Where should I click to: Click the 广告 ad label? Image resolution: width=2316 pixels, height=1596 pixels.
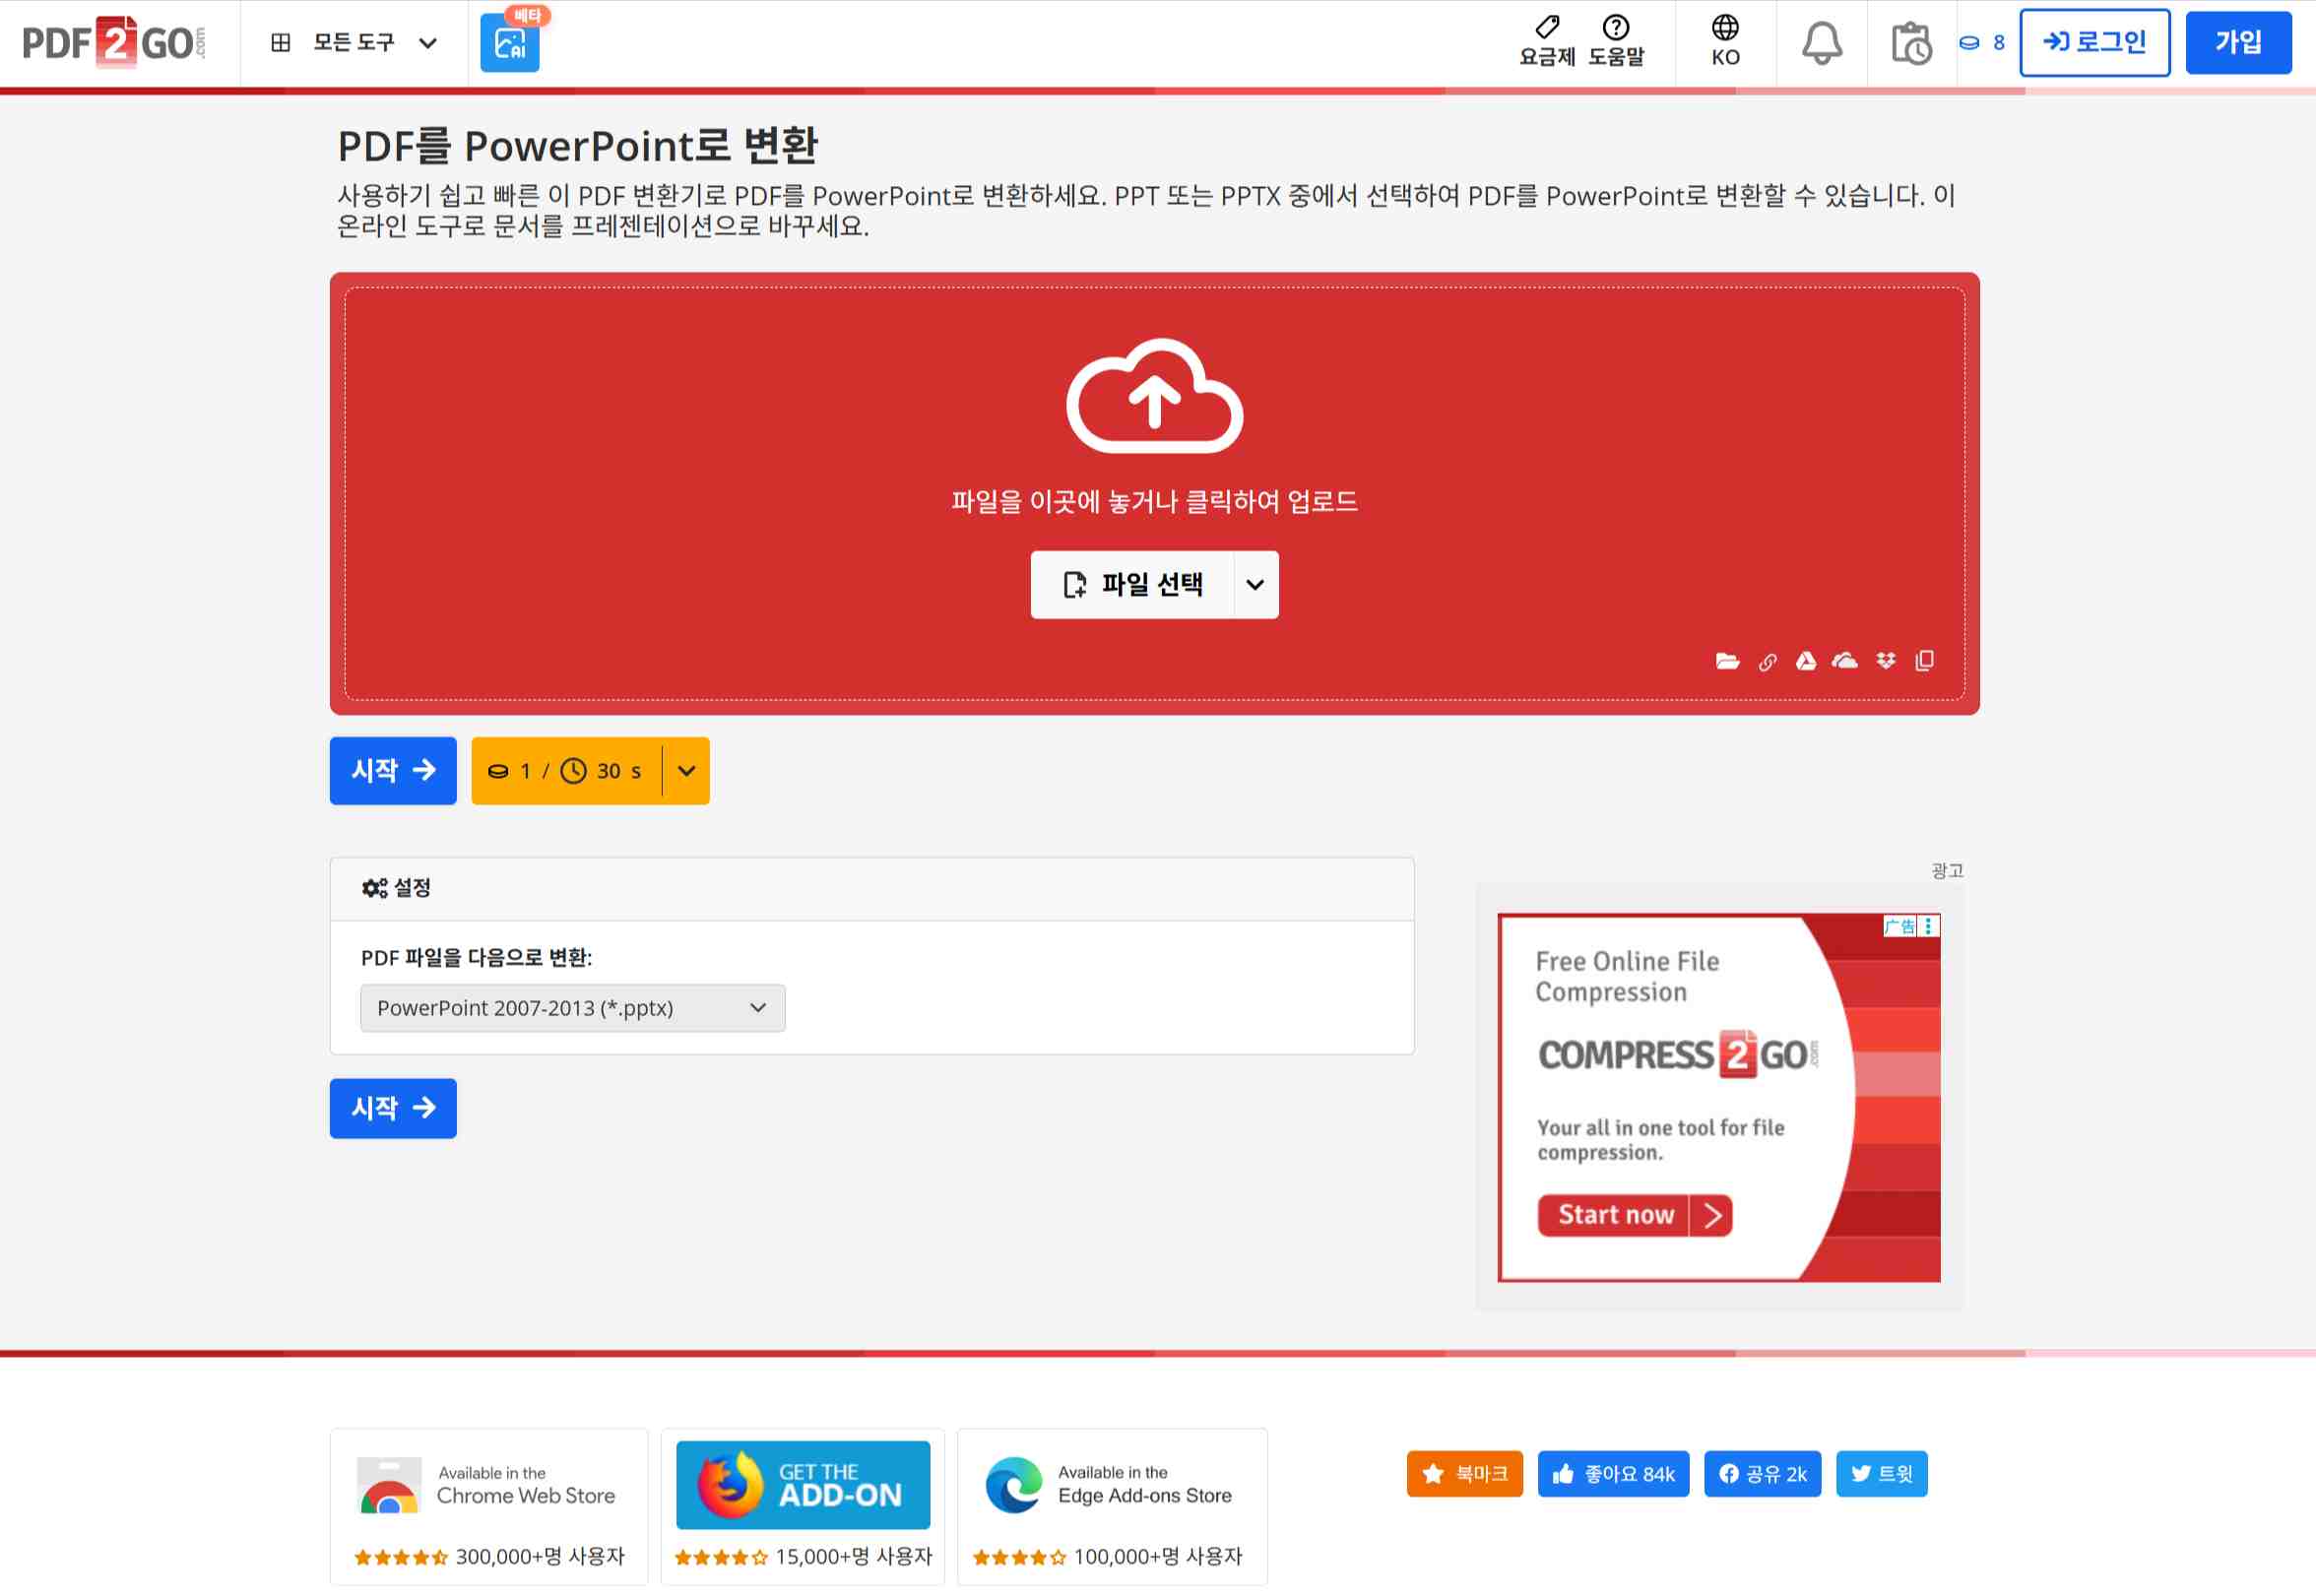(1899, 926)
